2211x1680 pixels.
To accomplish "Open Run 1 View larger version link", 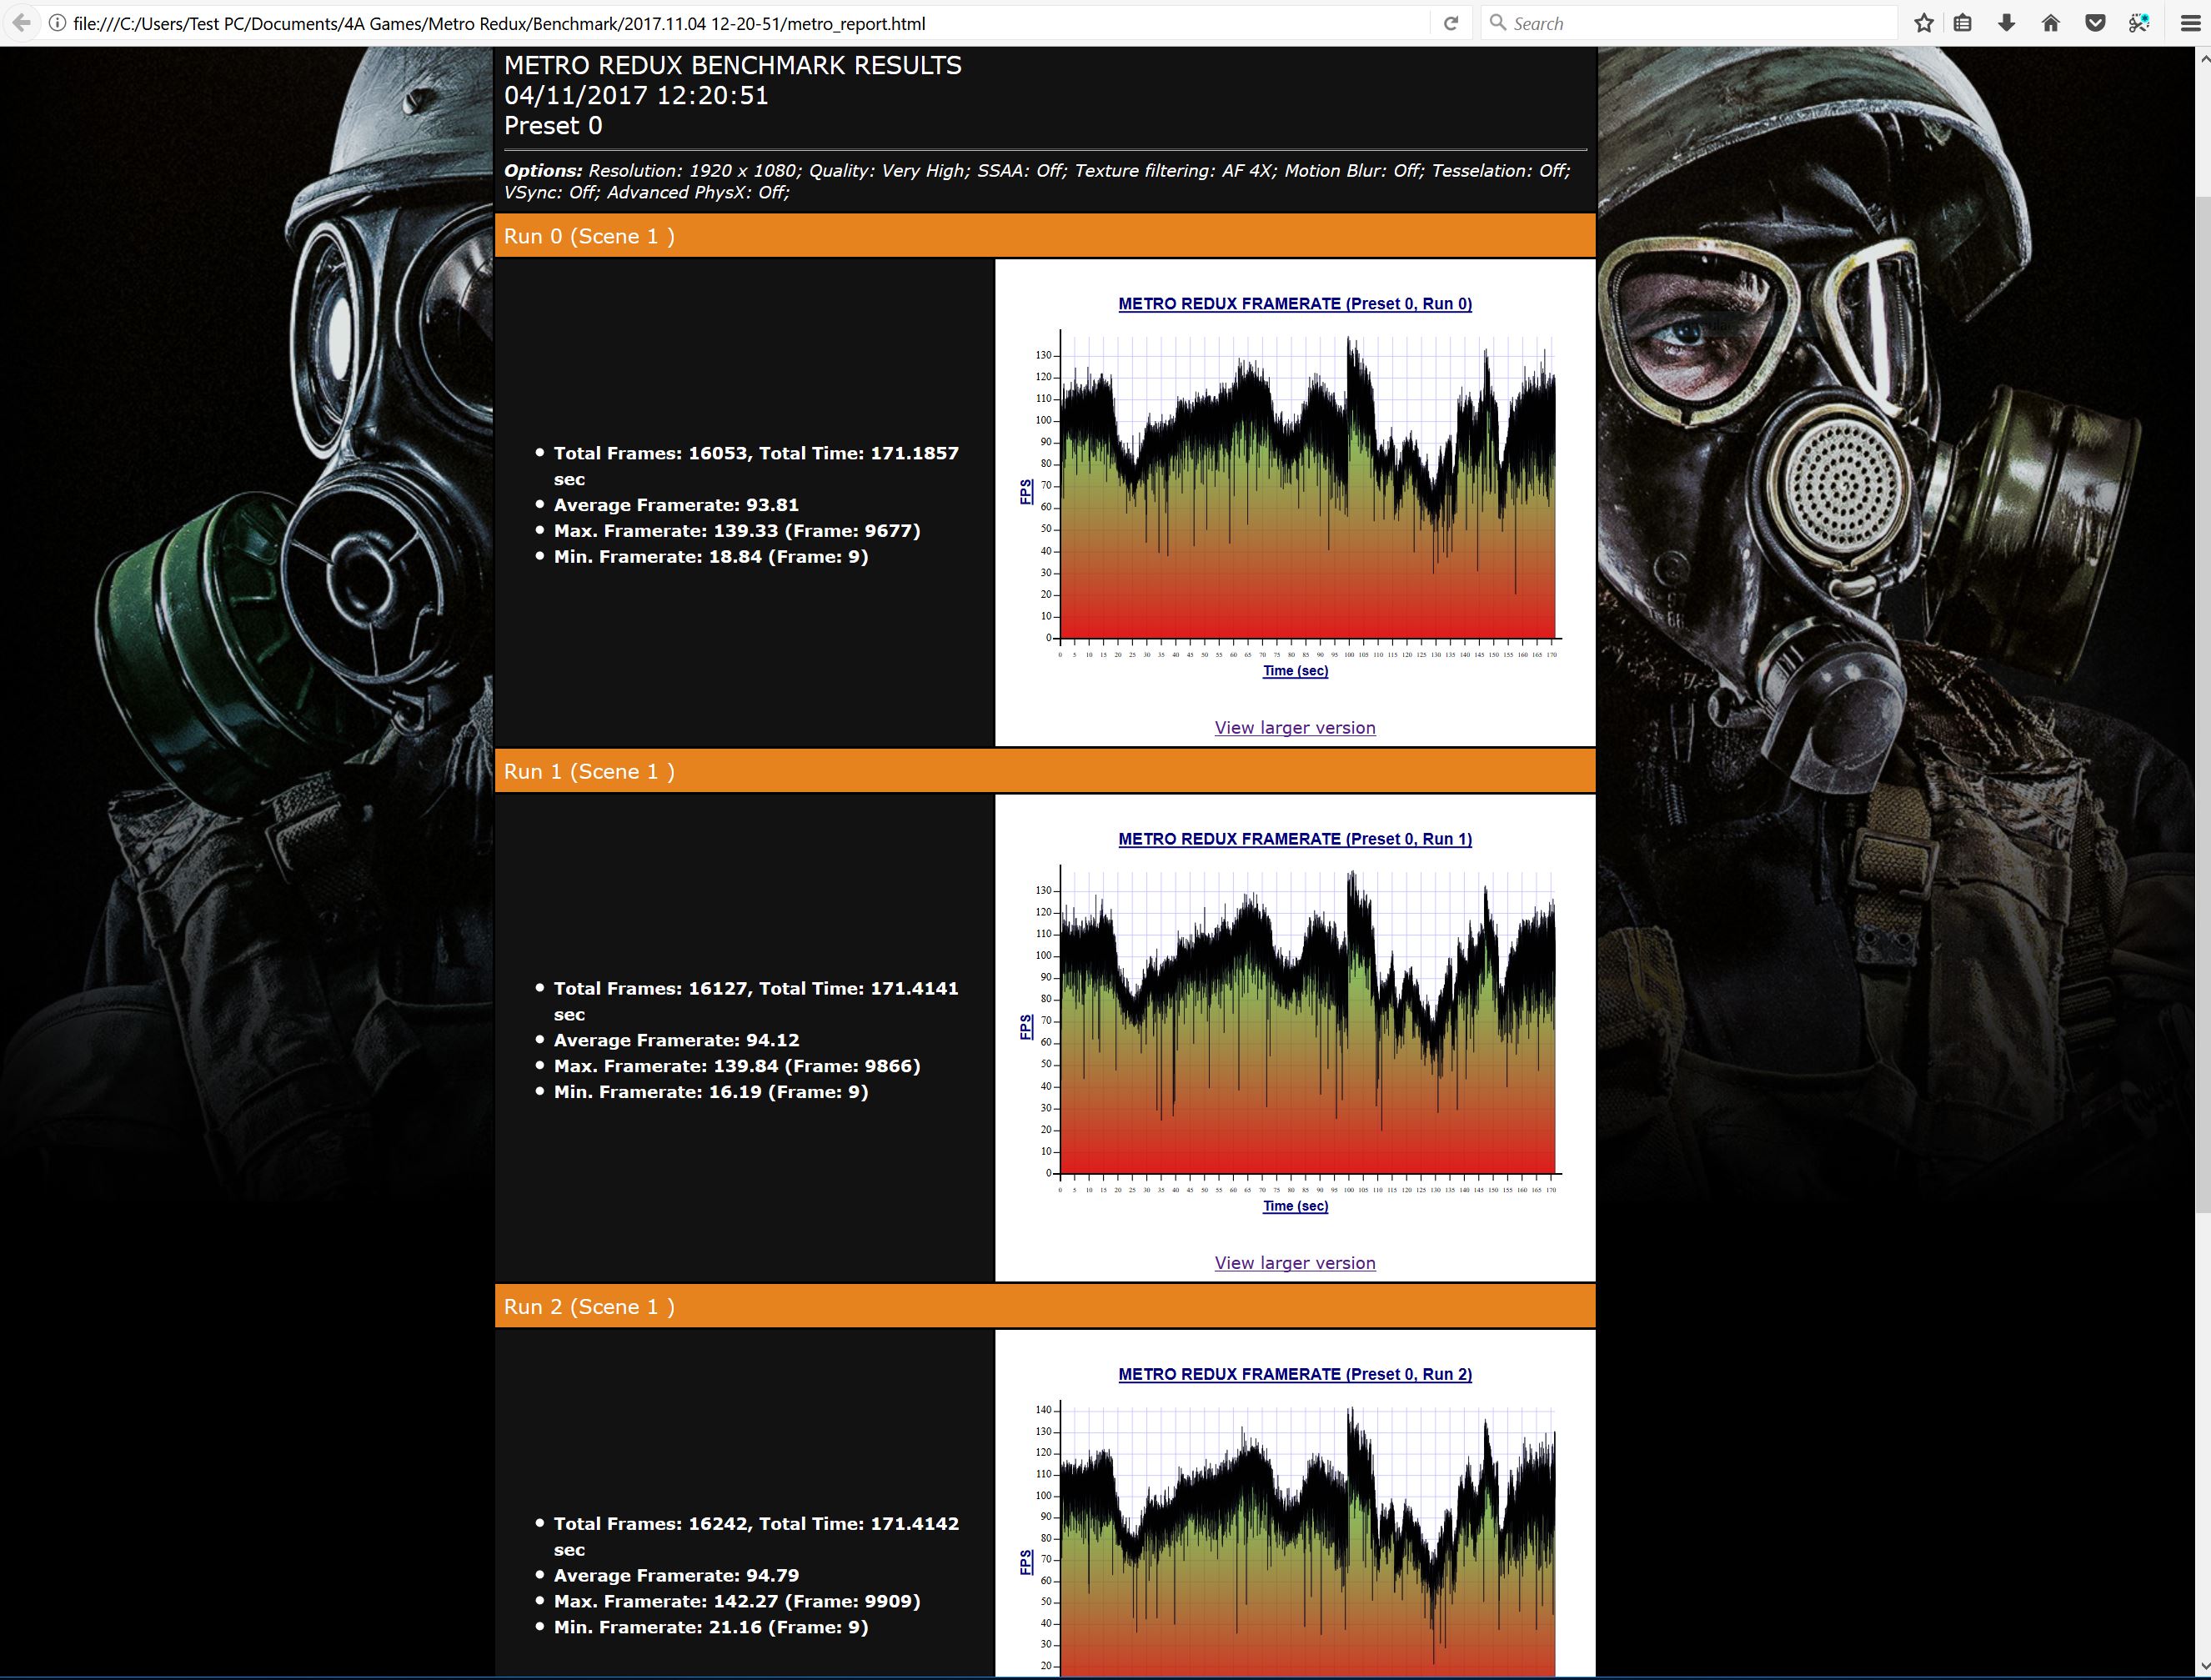I will pos(1294,1263).
